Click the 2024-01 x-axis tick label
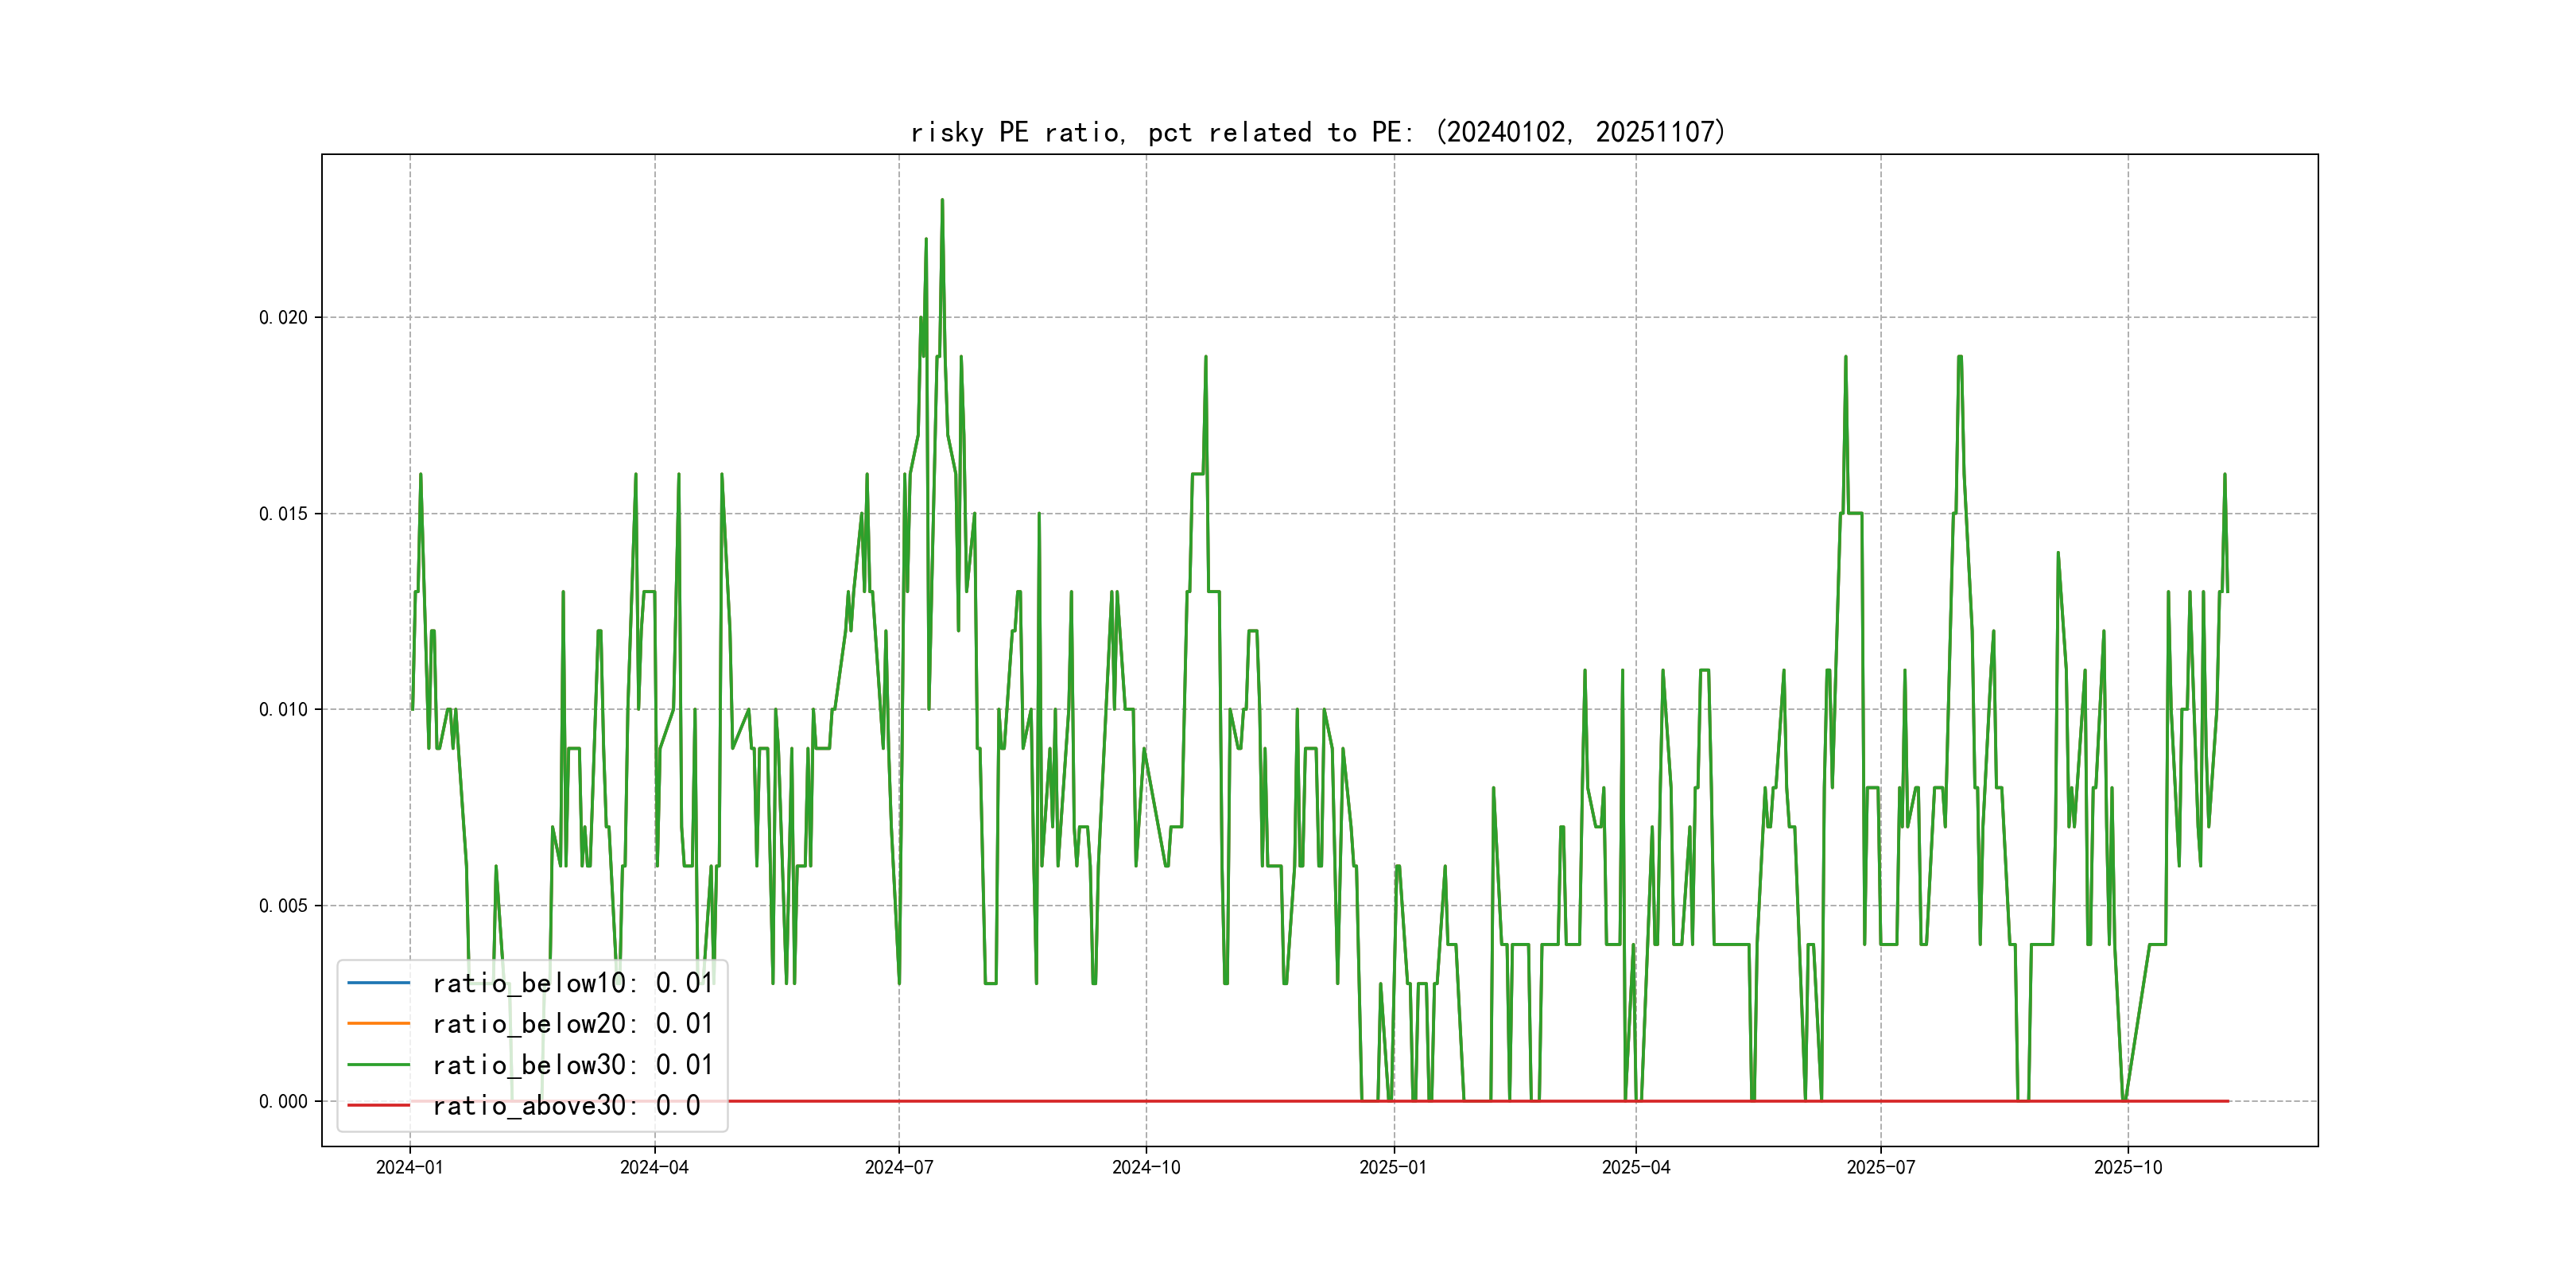 click(x=409, y=1167)
